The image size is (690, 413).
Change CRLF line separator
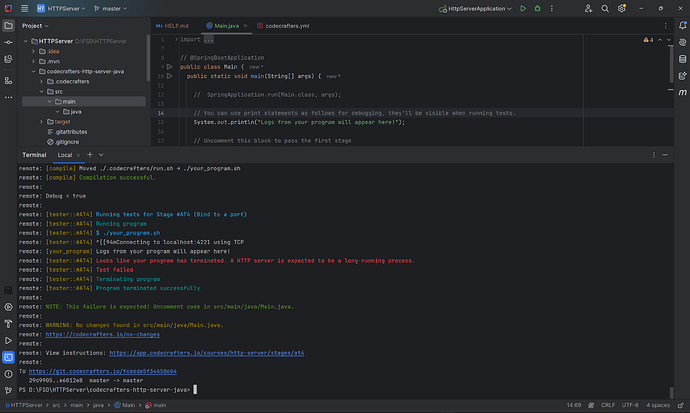(x=608, y=406)
